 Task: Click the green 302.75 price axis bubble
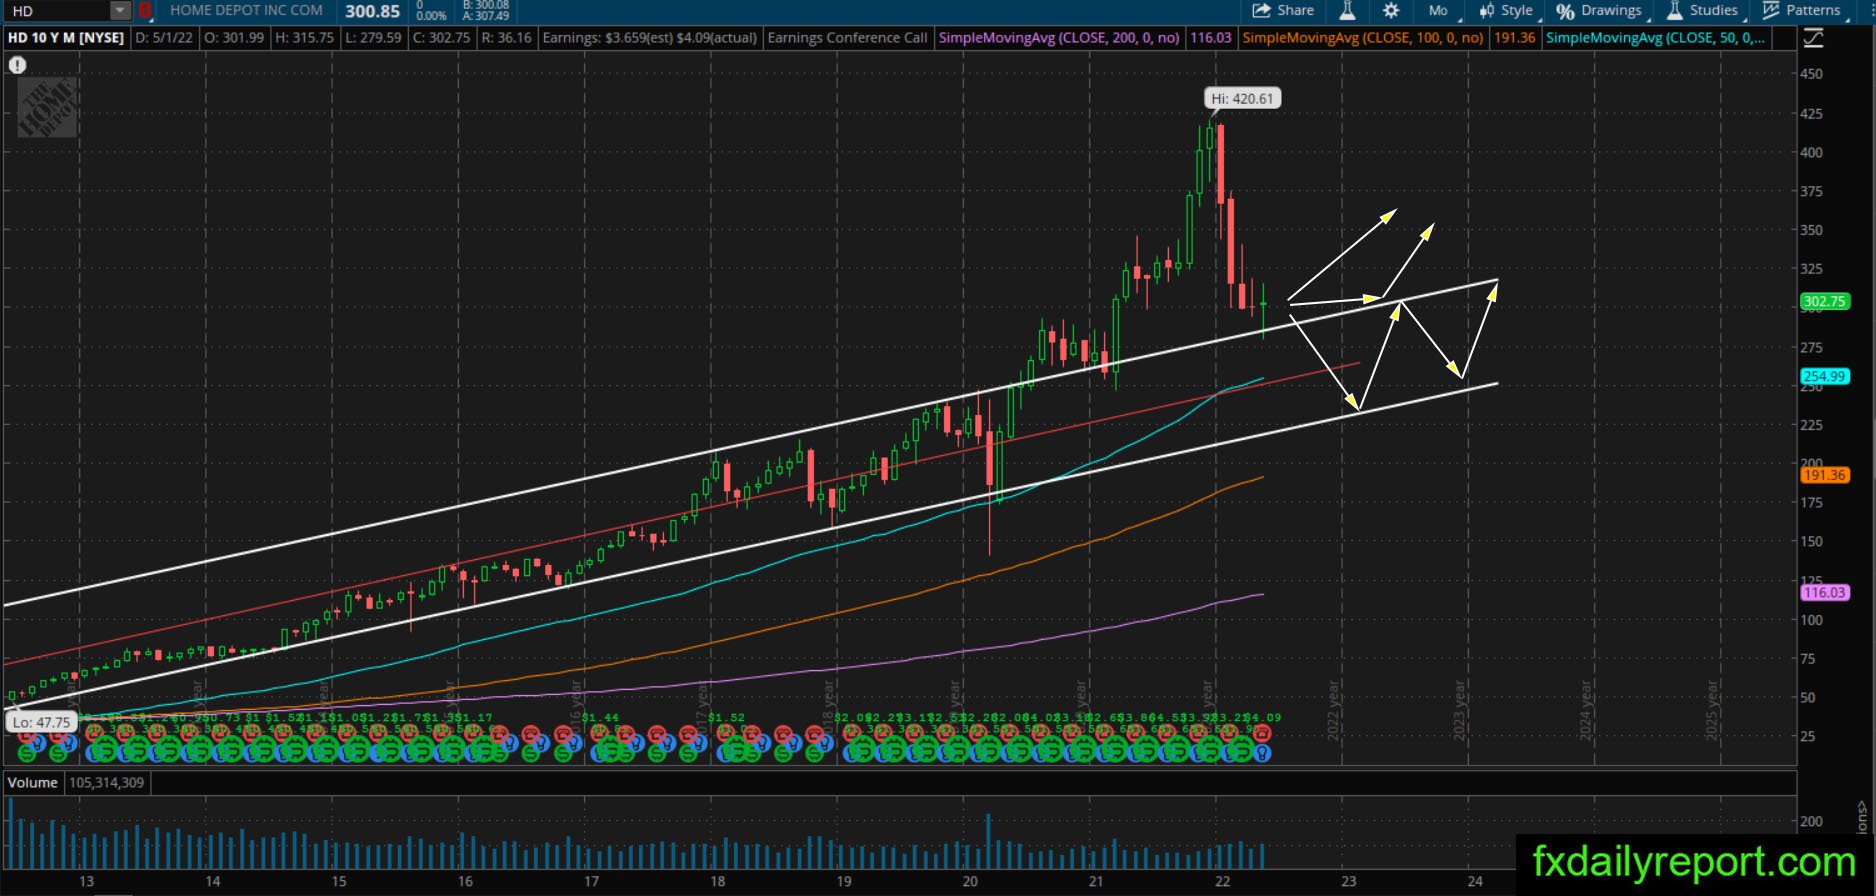click(x=1824, y=302)
